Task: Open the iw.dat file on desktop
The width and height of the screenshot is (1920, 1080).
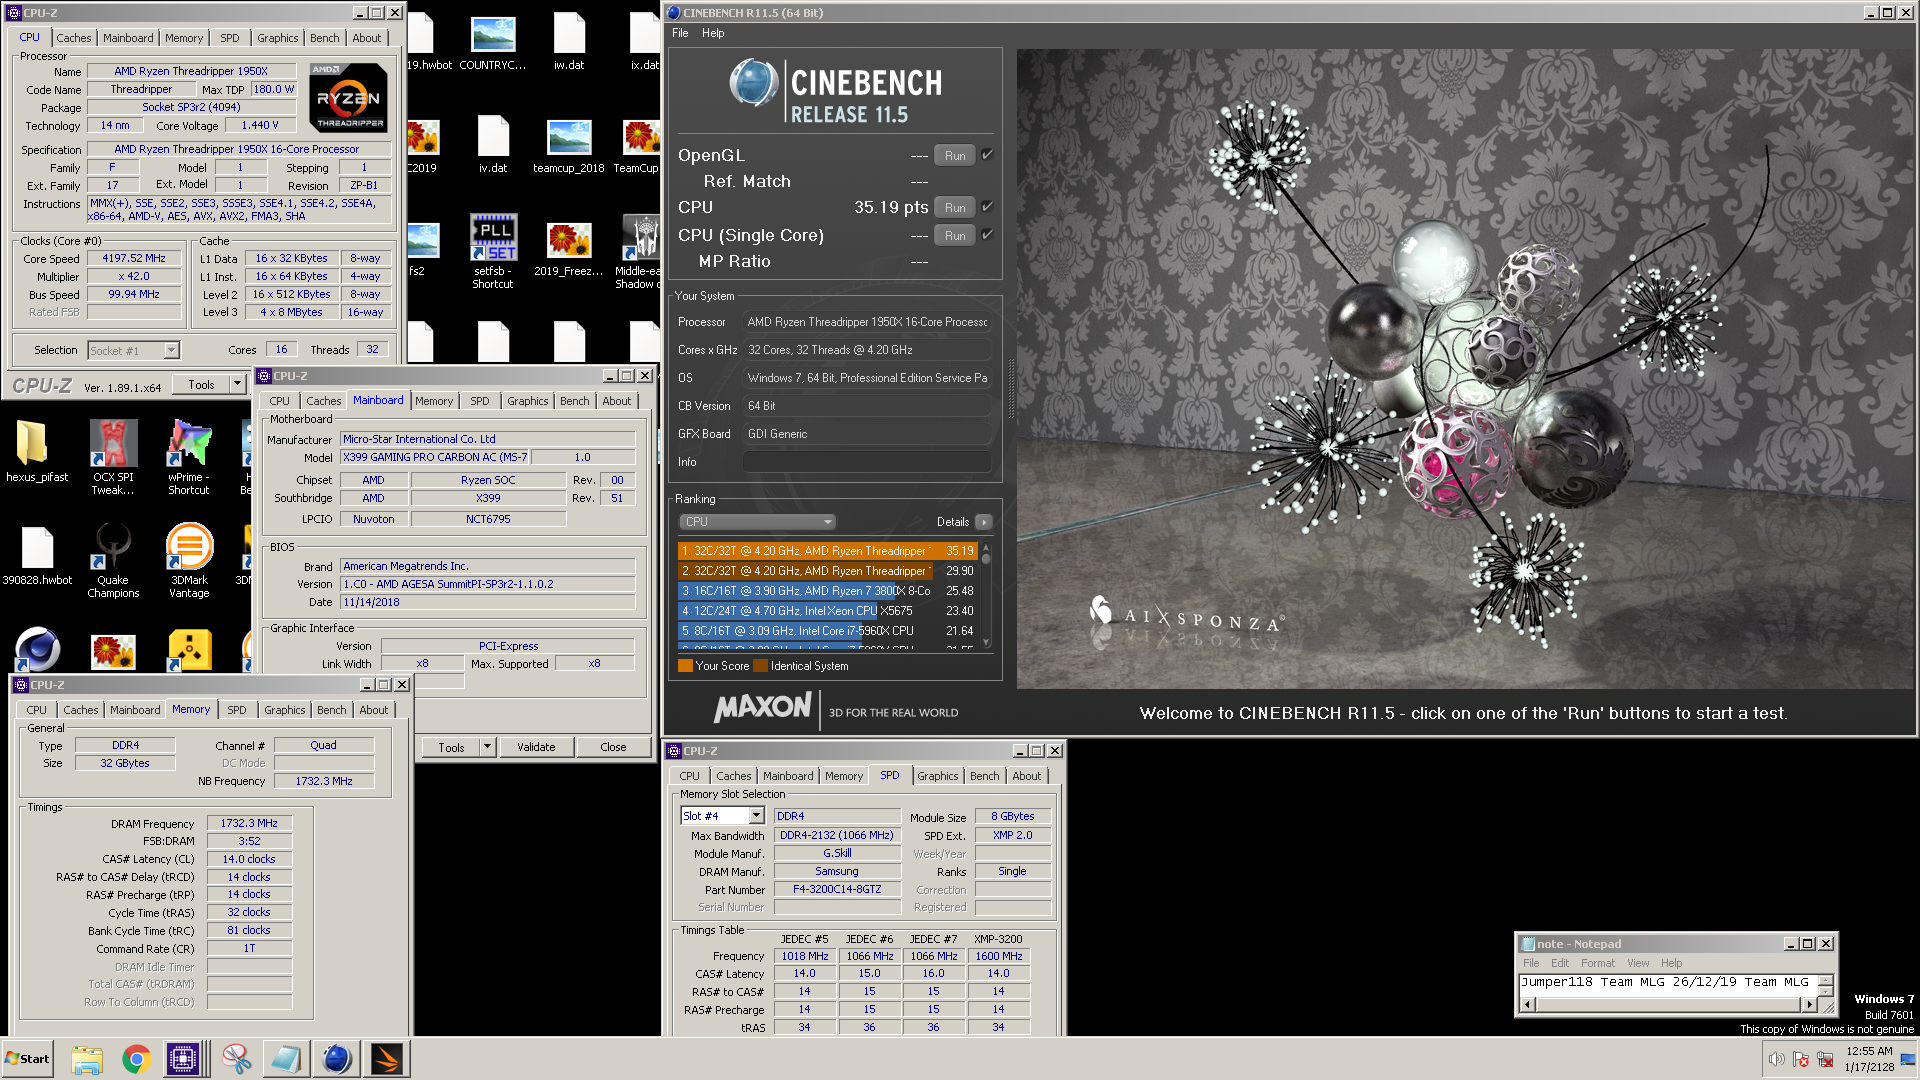Action: click(x=569, y=43)
